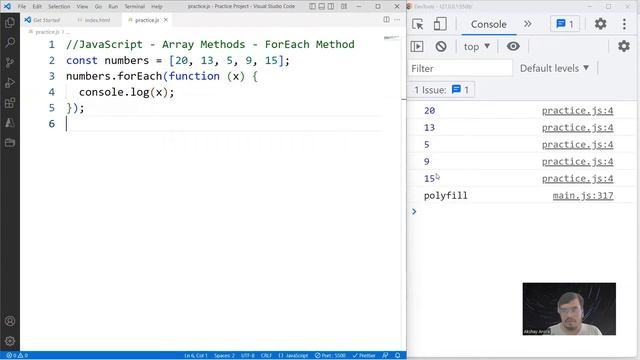
Task: Open the console settings gear
Action: (624, 46)
